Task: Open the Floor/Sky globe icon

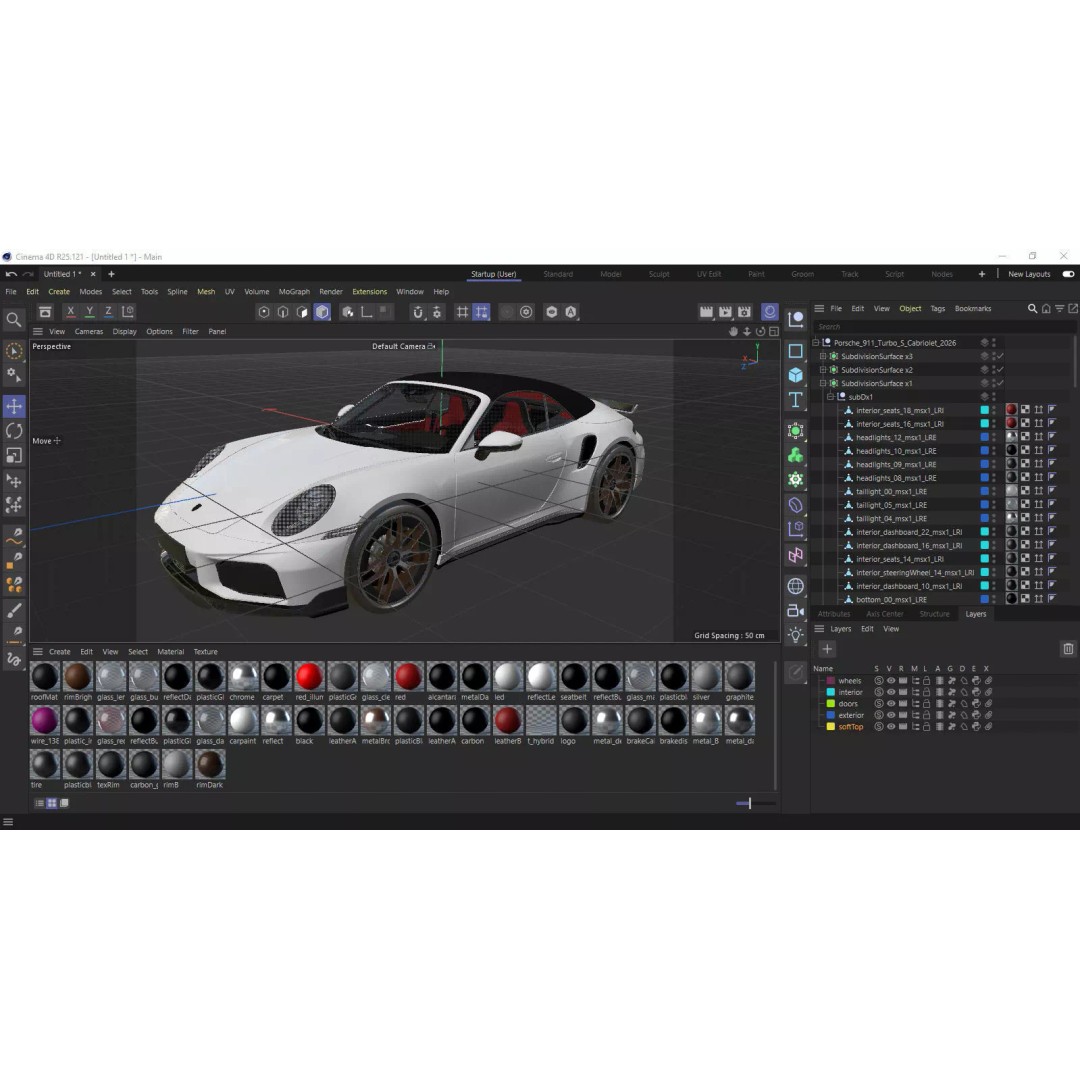Action: [796, 586]
